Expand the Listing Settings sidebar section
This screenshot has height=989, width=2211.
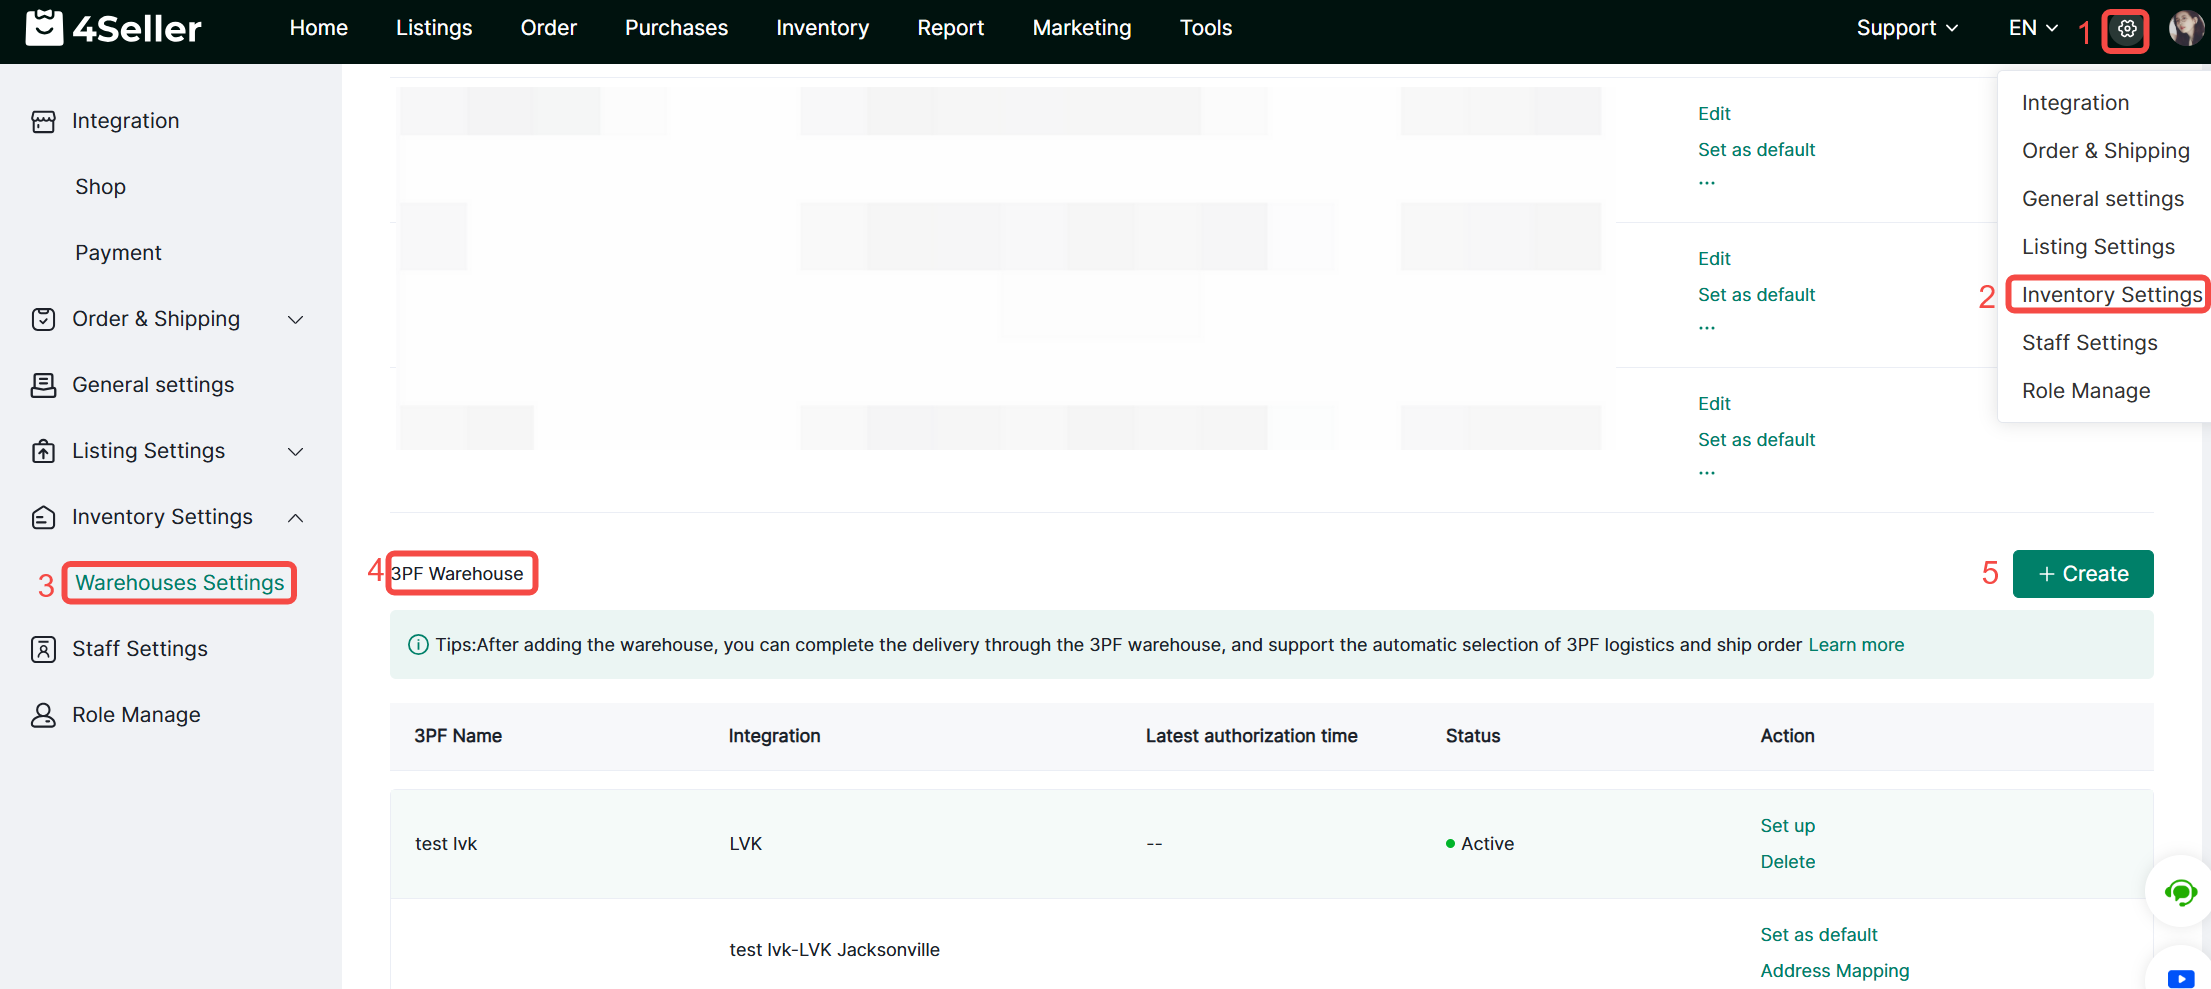click(295, 451)
